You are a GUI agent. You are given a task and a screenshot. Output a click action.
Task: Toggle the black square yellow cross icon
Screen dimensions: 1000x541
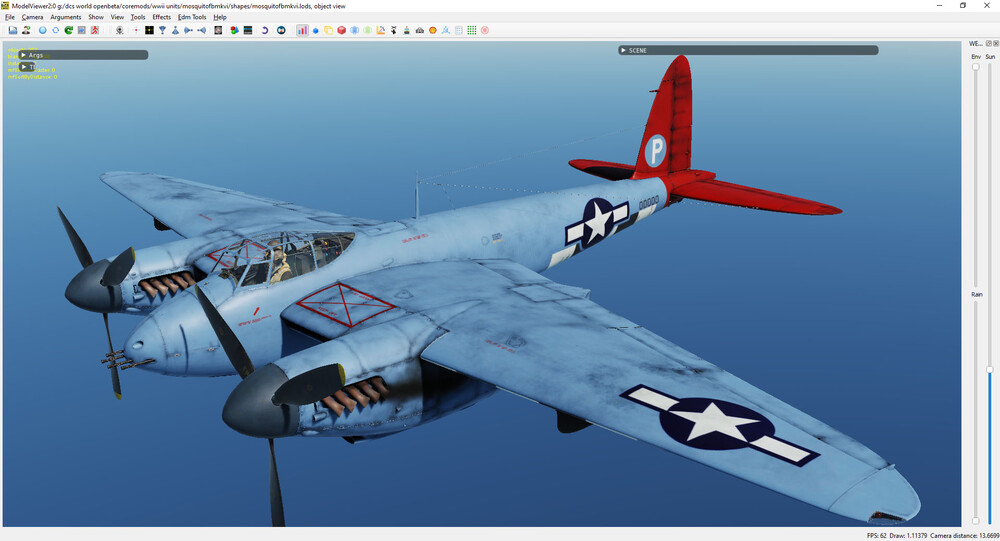click(149, 30)
